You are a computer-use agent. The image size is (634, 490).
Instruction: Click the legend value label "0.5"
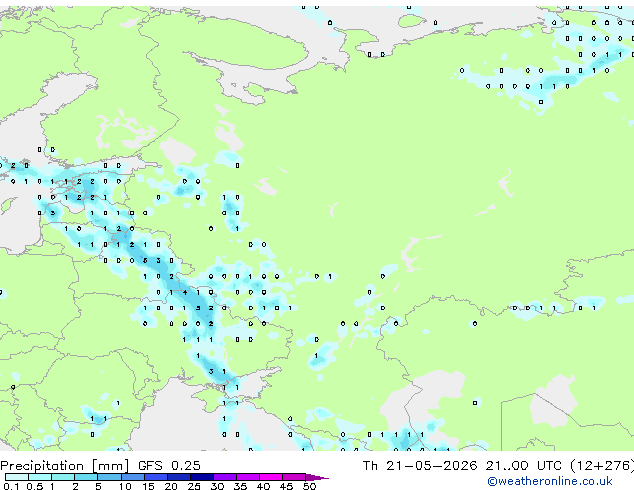(x=35, y=486)
